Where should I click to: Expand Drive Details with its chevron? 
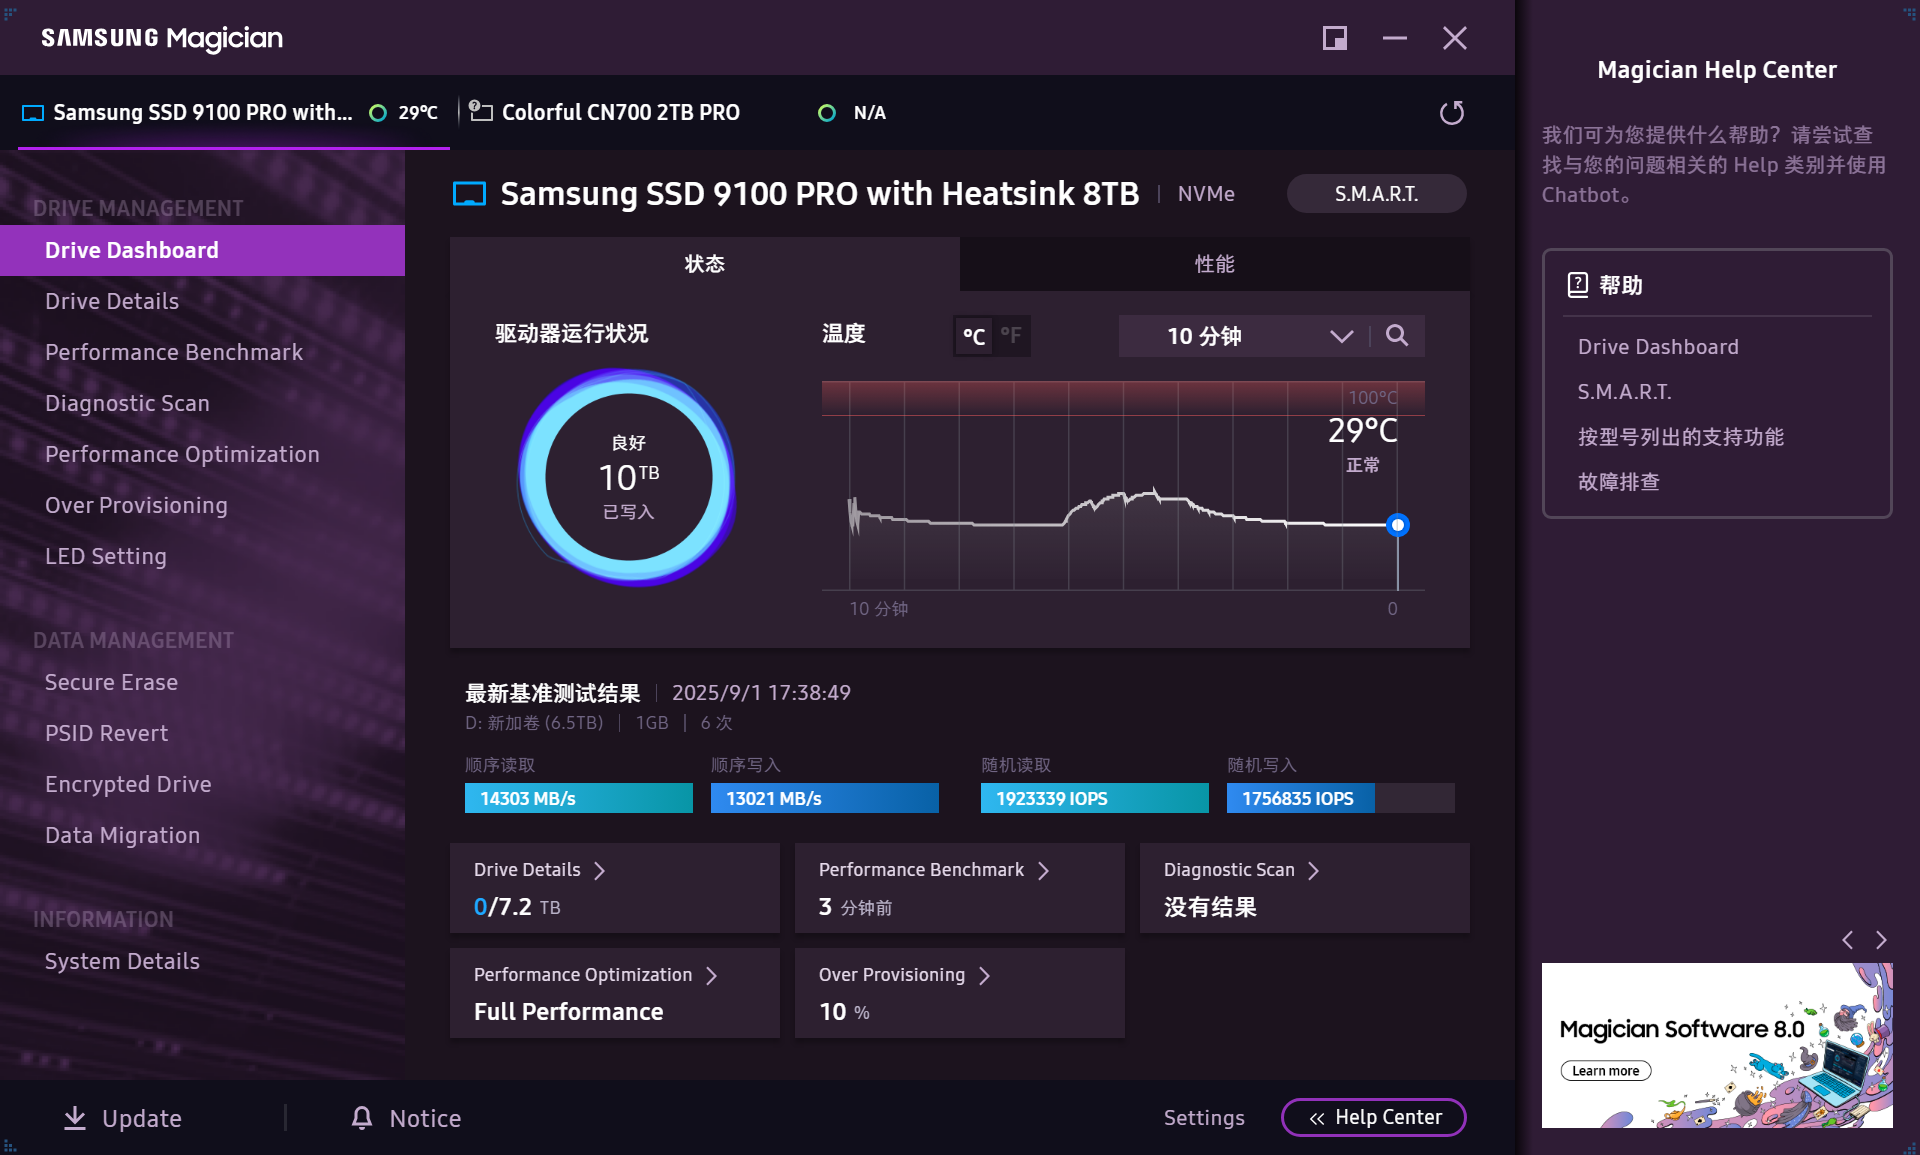pyautogui.click(x=601, y=870)
